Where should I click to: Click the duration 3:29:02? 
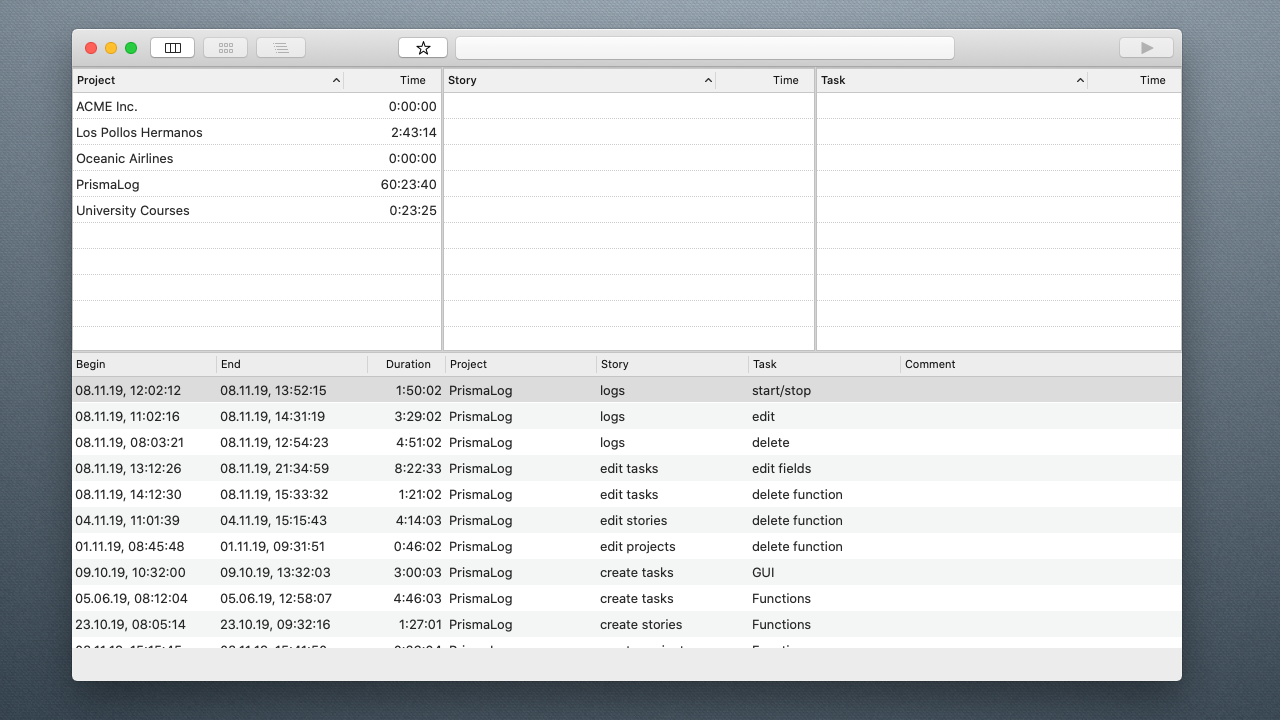pos(418,416)
